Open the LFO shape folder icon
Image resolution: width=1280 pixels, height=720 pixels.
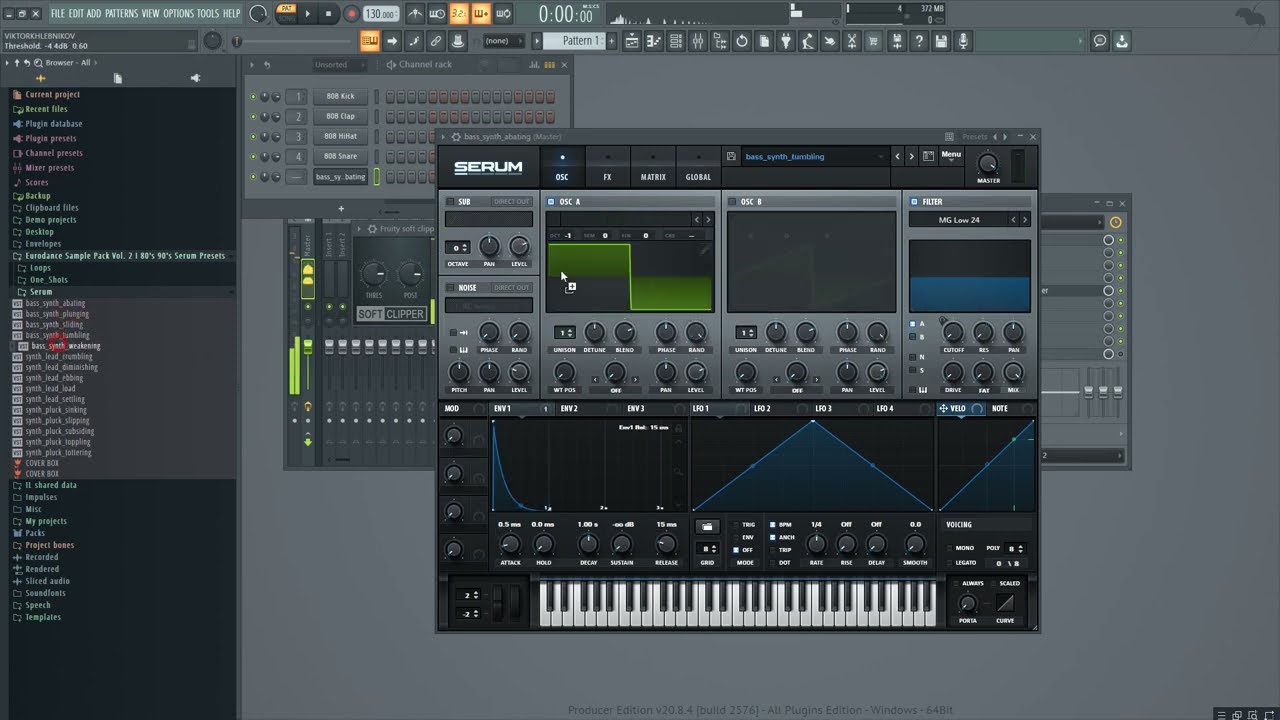[708, 526]
